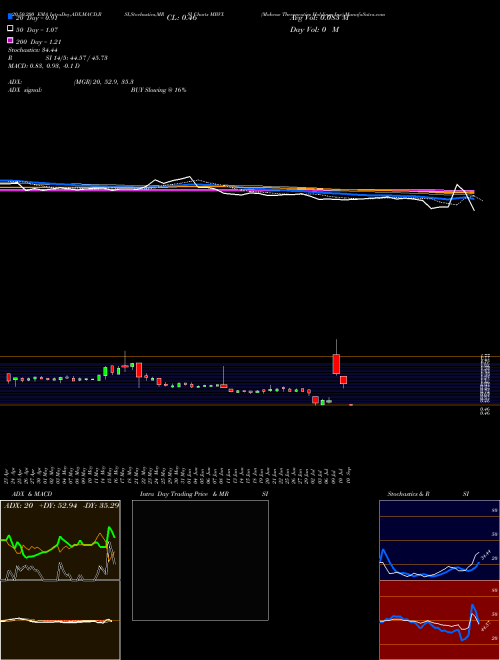Click the 'BUY Slowing @ 16%' signal text
Viewport: 500px width, 660px height.
point(158,90)
